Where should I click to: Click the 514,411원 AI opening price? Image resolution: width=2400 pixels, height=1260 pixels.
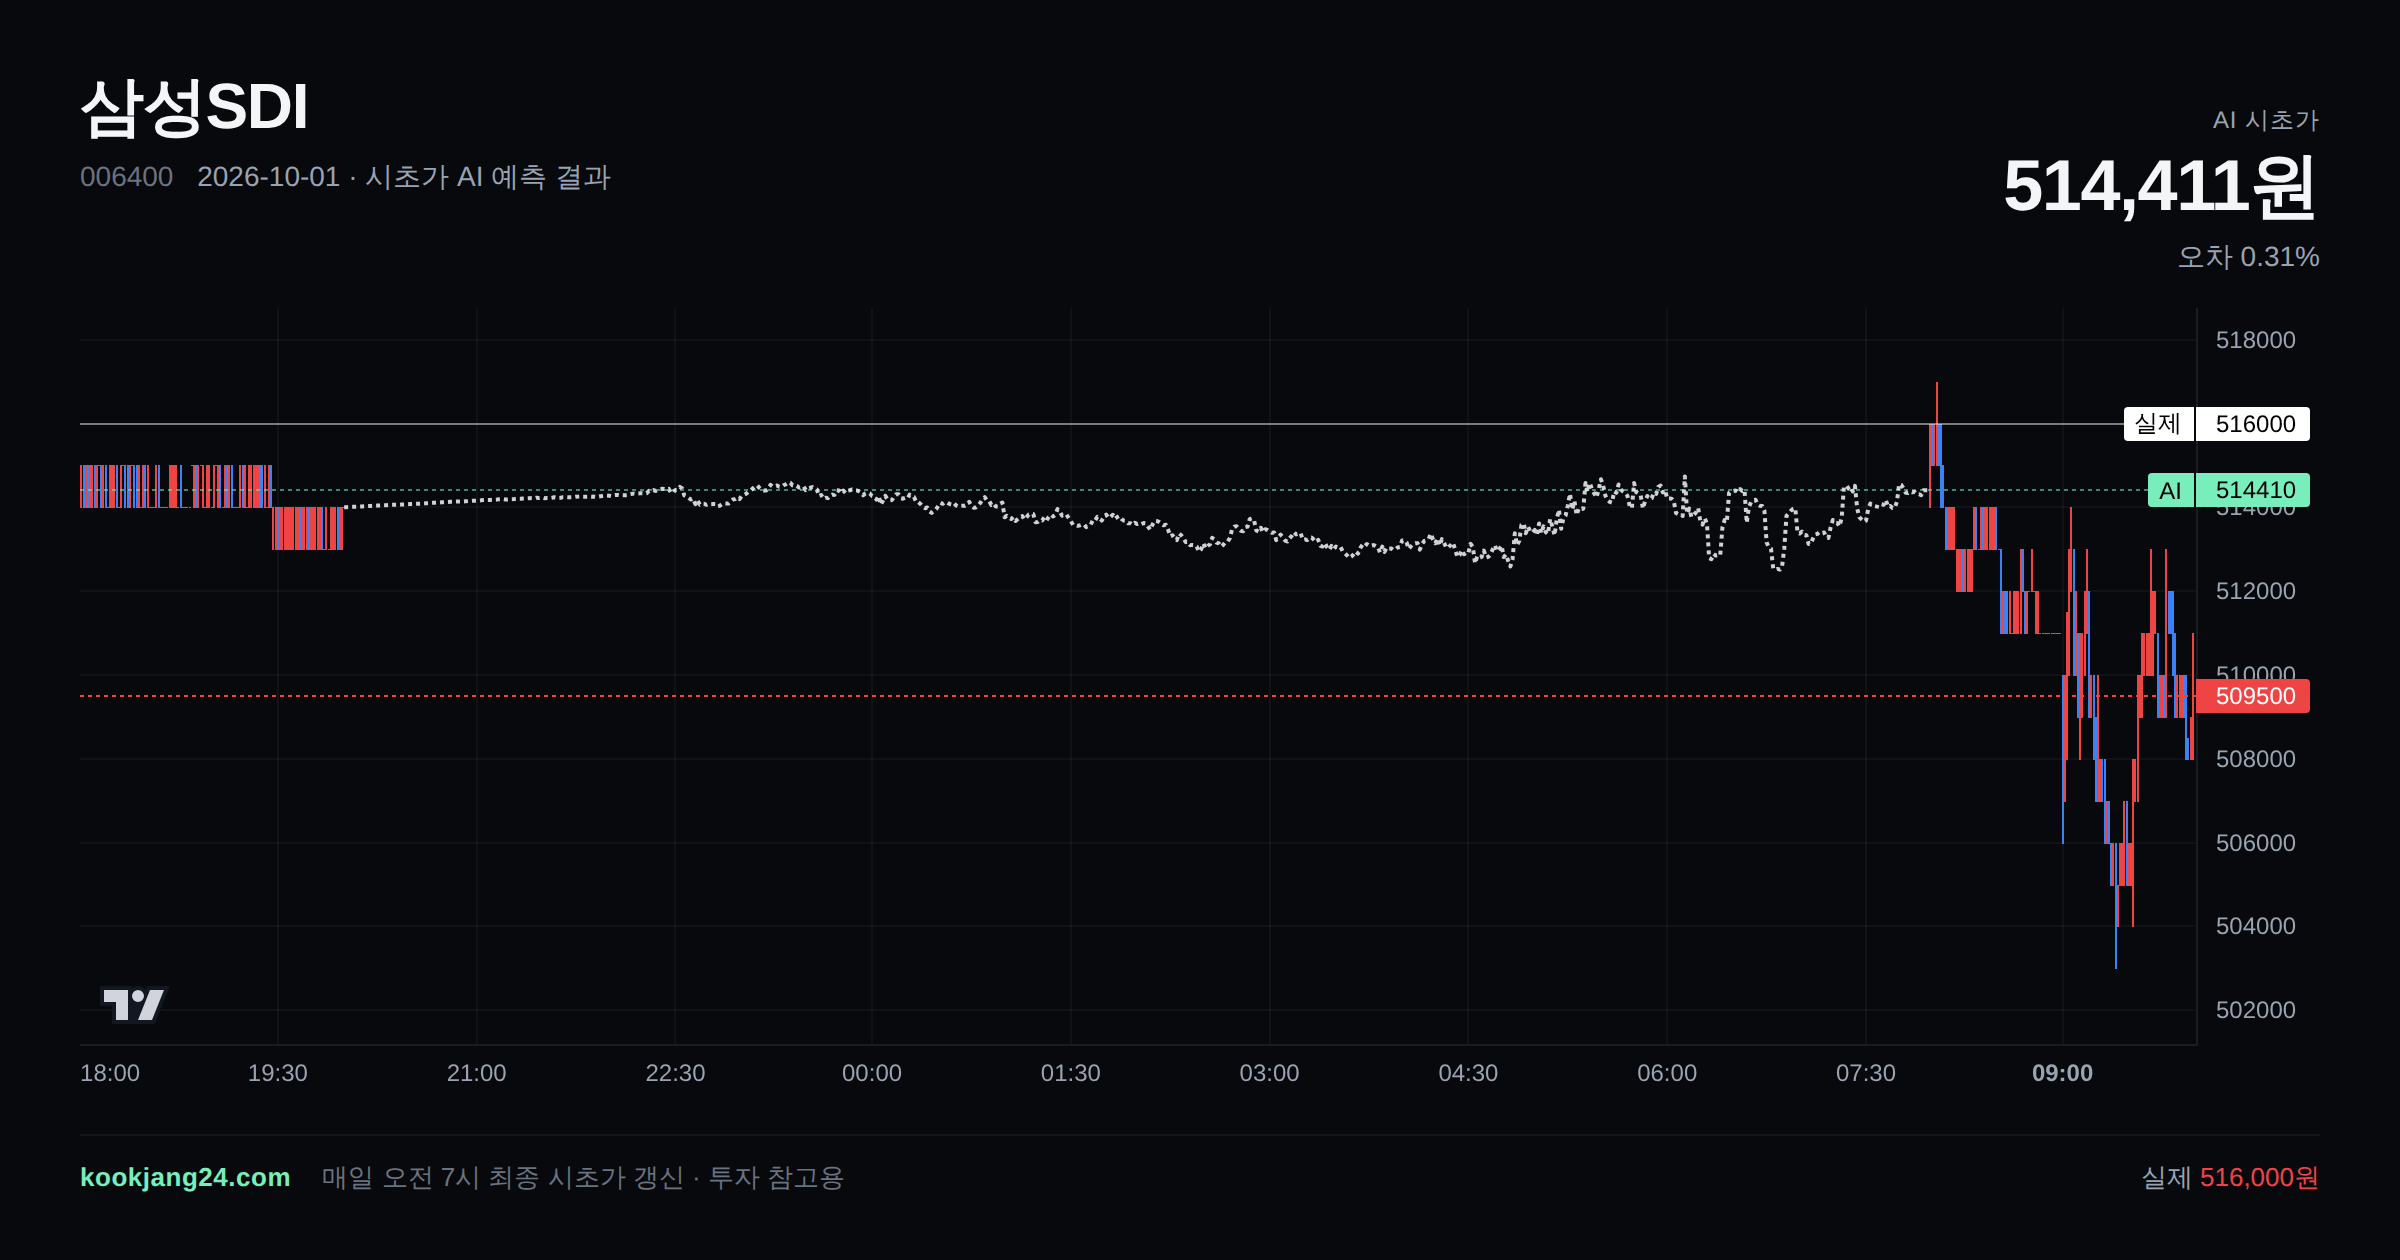pyautogui.click(x=2160, y=187)
